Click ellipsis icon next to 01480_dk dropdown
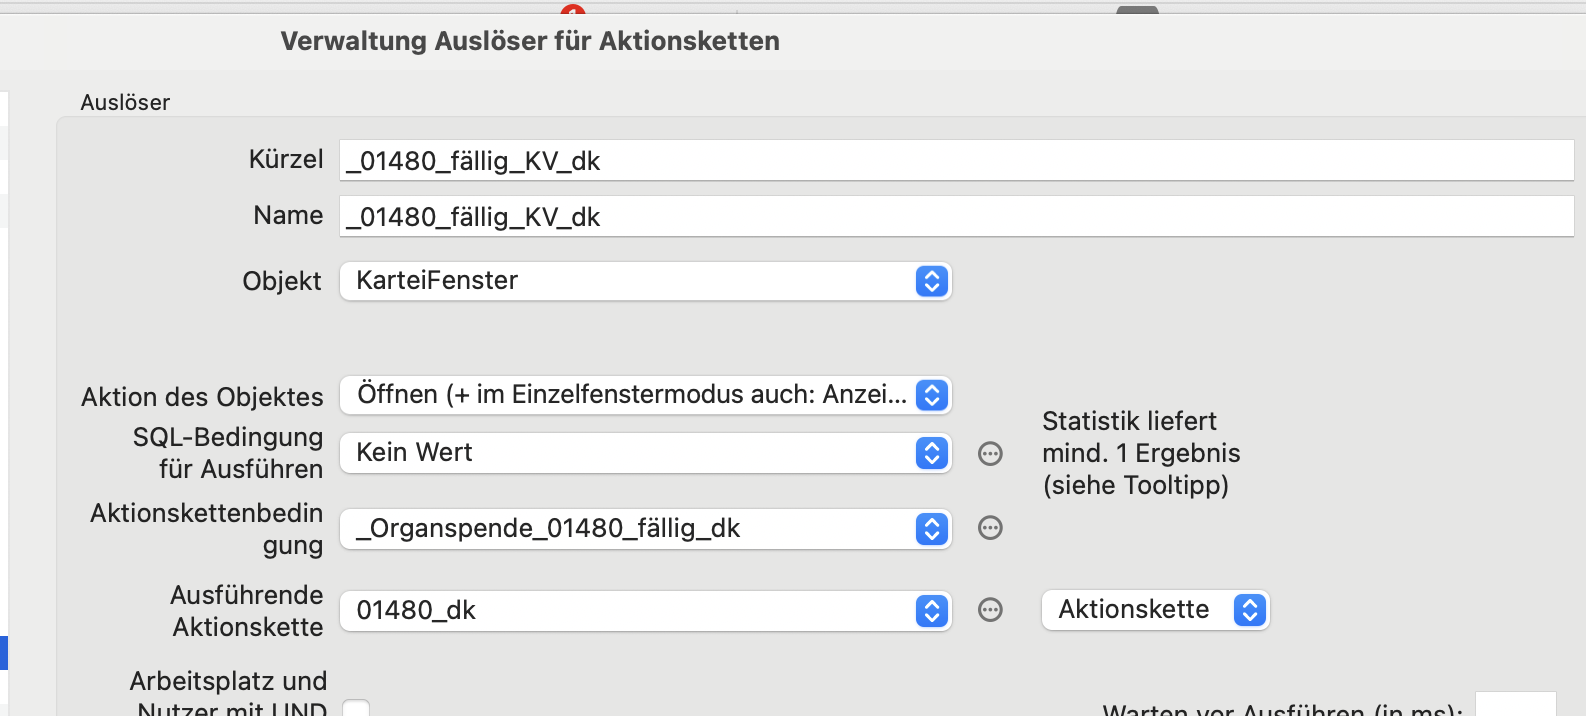 (x=990, y=610)
